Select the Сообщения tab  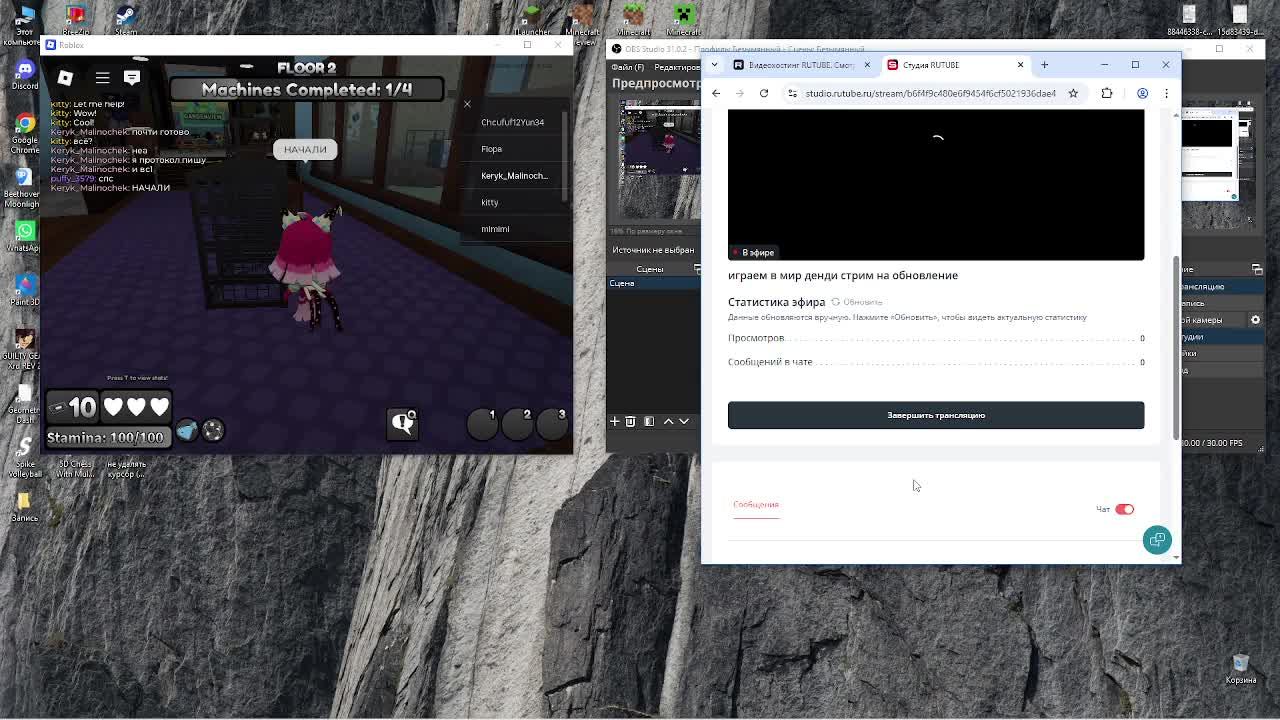tap(756, 505)
